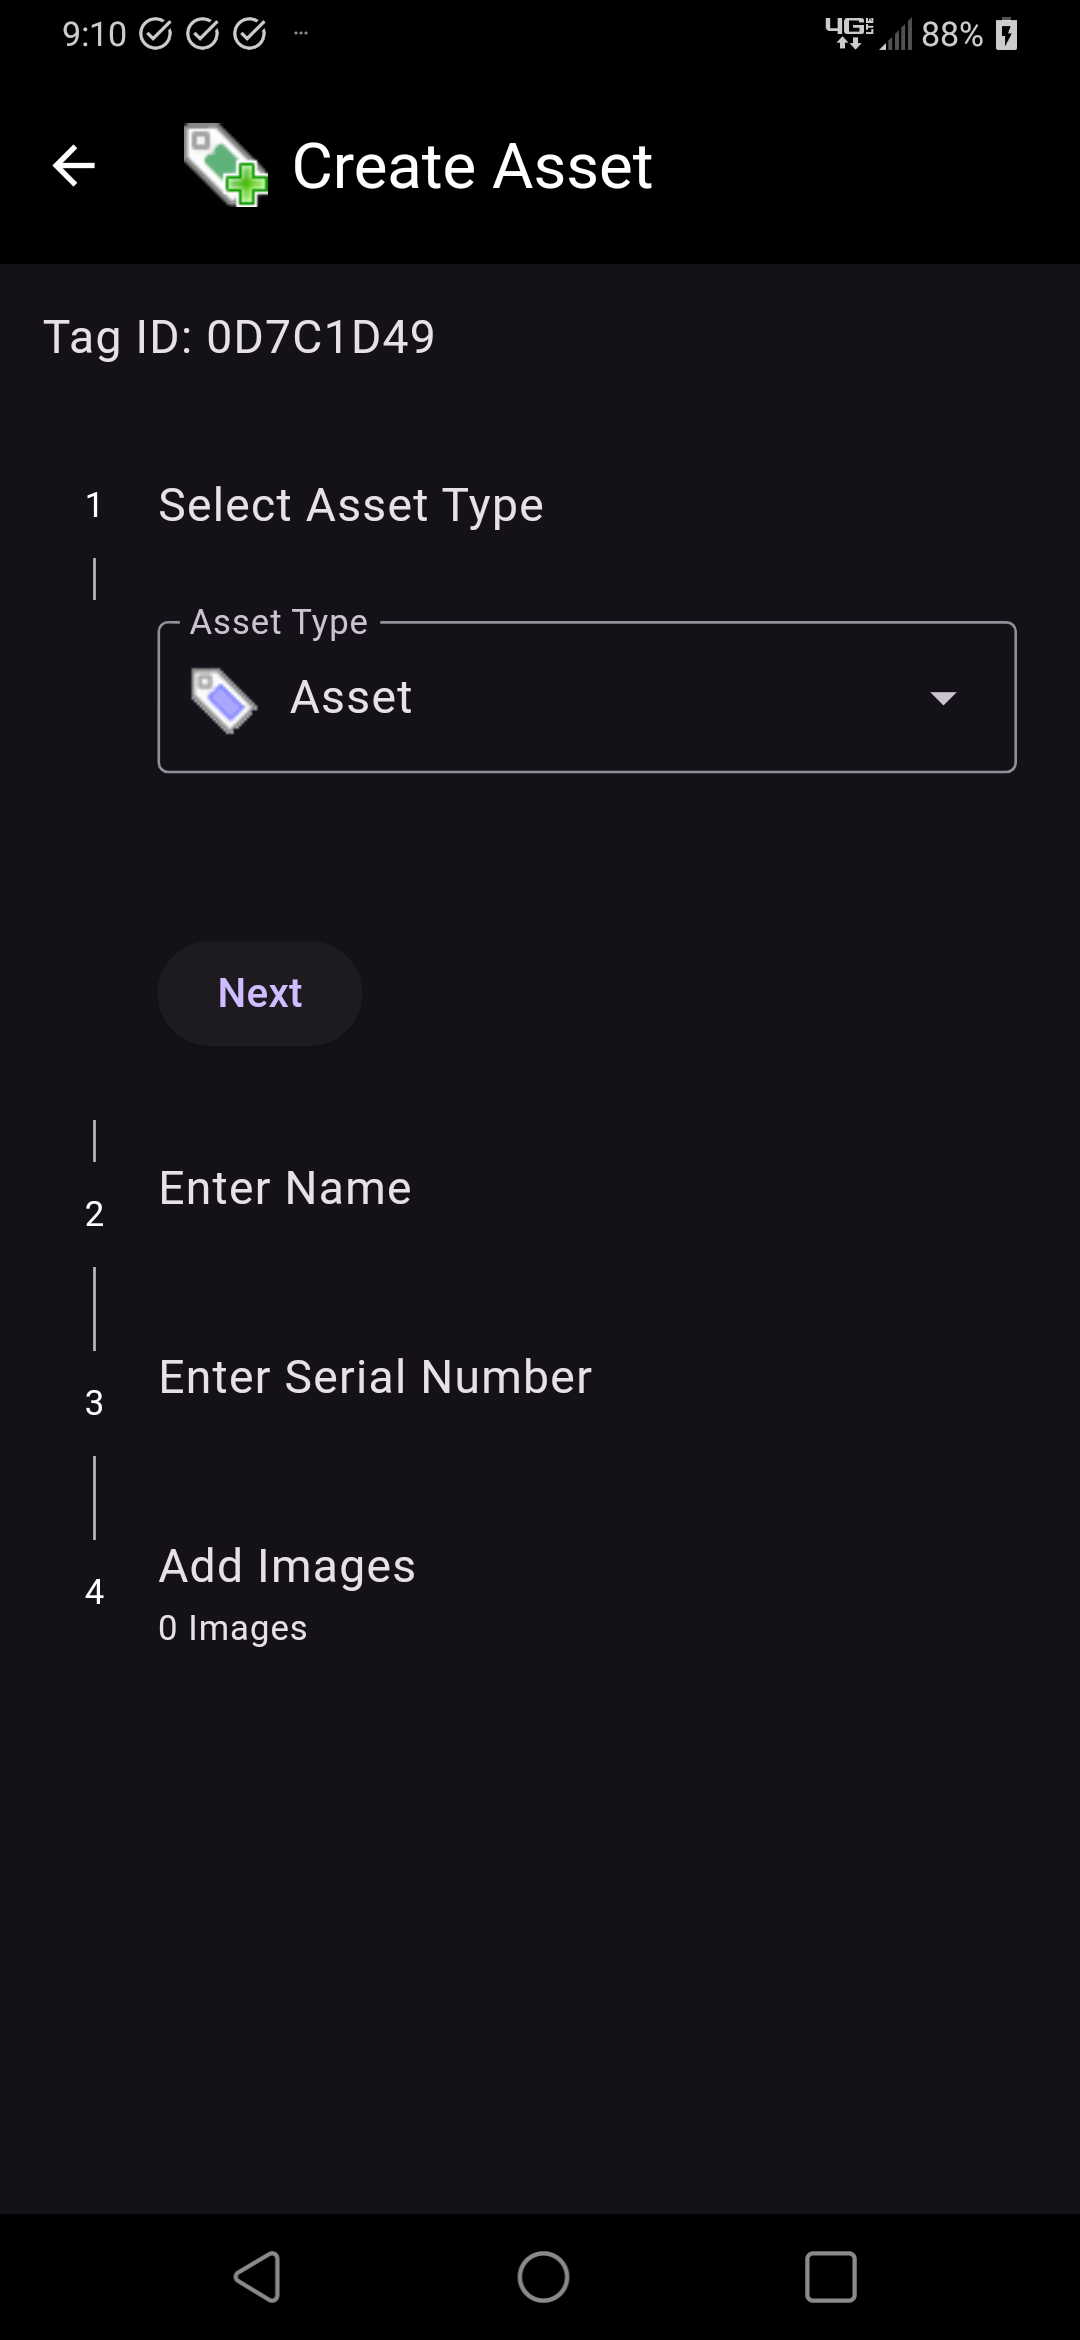The image size is (1080, 2340).
Task: Tap the battery icon in status bar
Action: 1007,35
